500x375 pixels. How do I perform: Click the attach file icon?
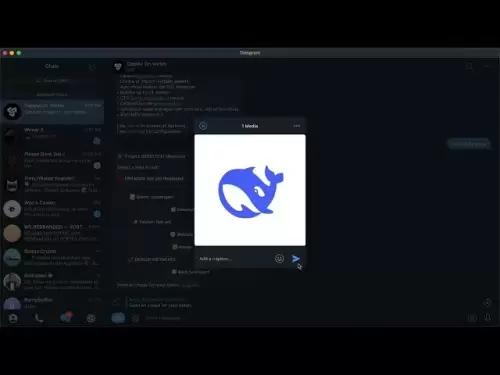click(135, 318)
